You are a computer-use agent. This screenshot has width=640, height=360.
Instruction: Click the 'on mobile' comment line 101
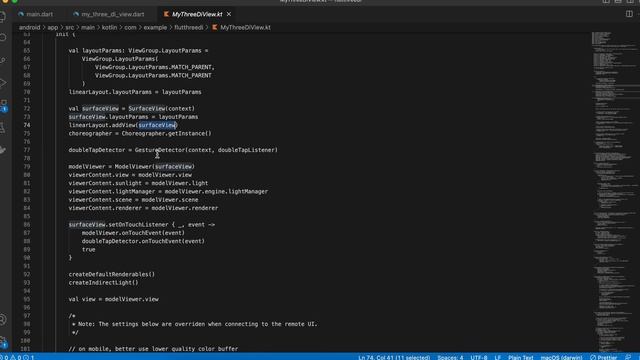153,349
